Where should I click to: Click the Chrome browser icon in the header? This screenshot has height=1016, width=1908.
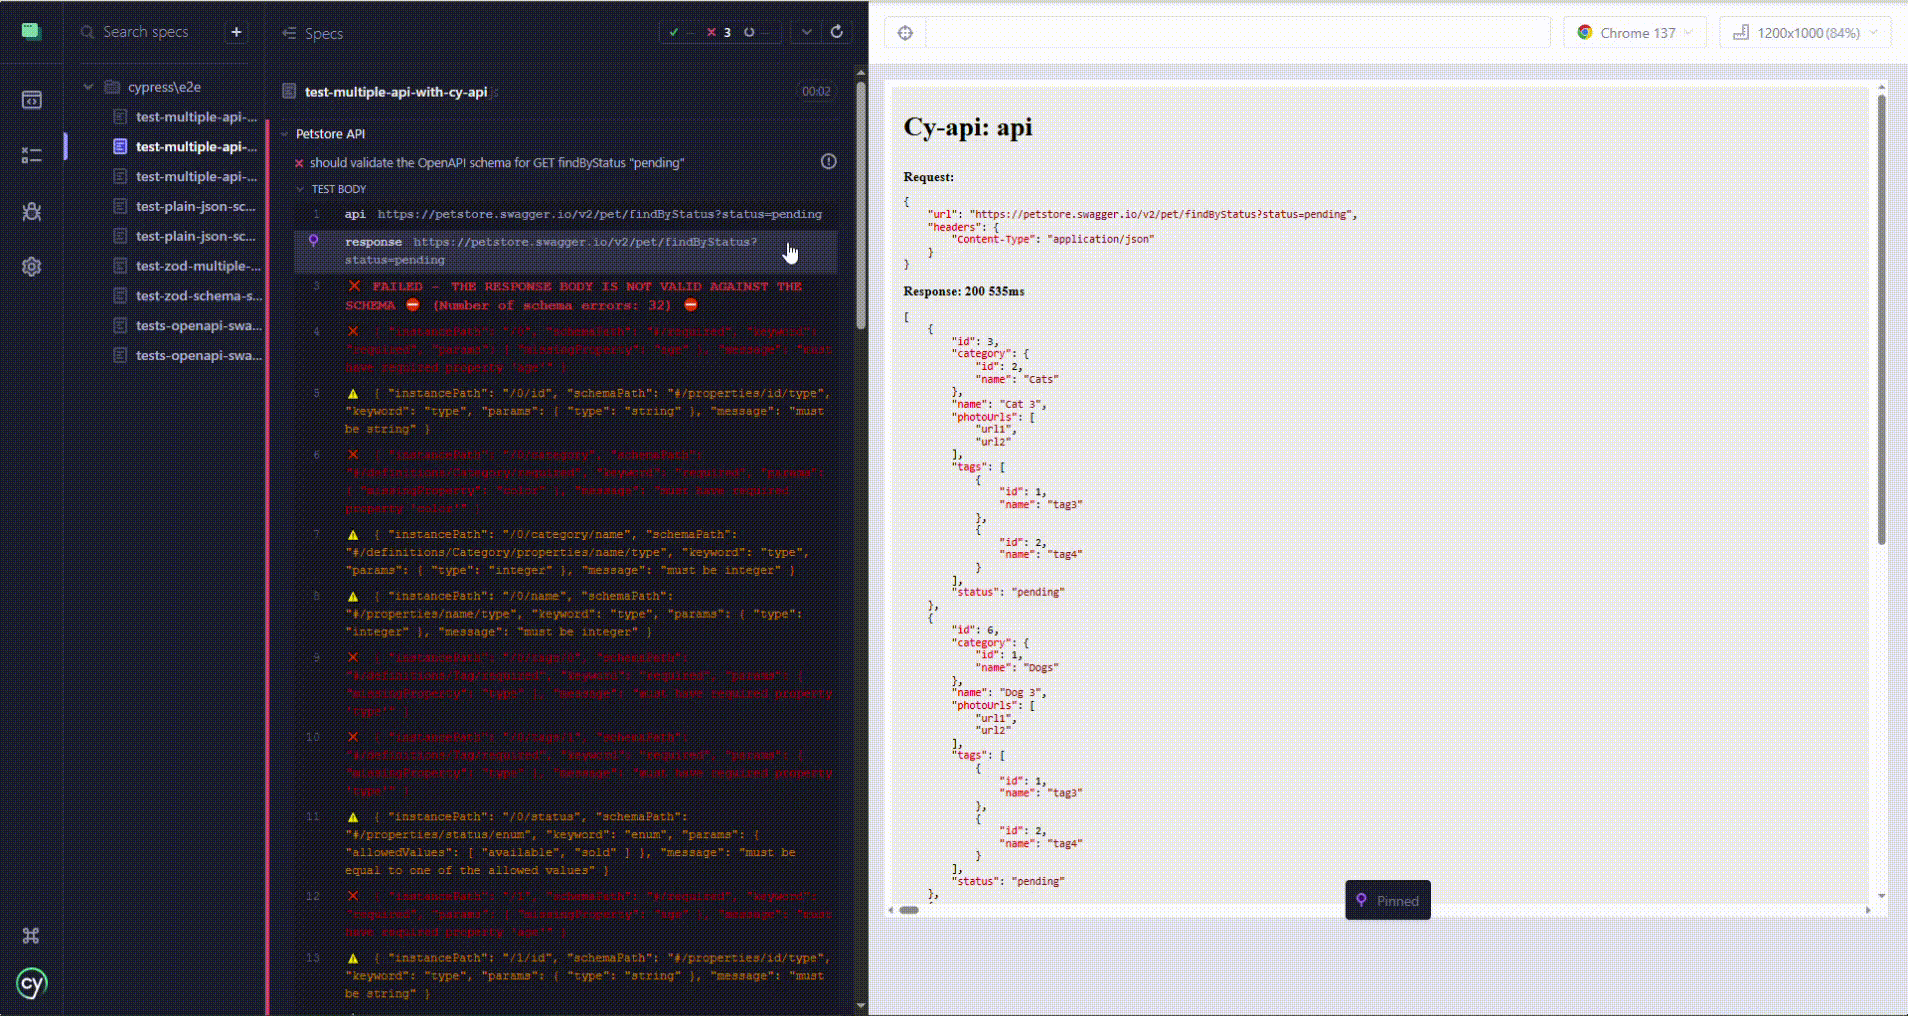(x=1585, y=32)
